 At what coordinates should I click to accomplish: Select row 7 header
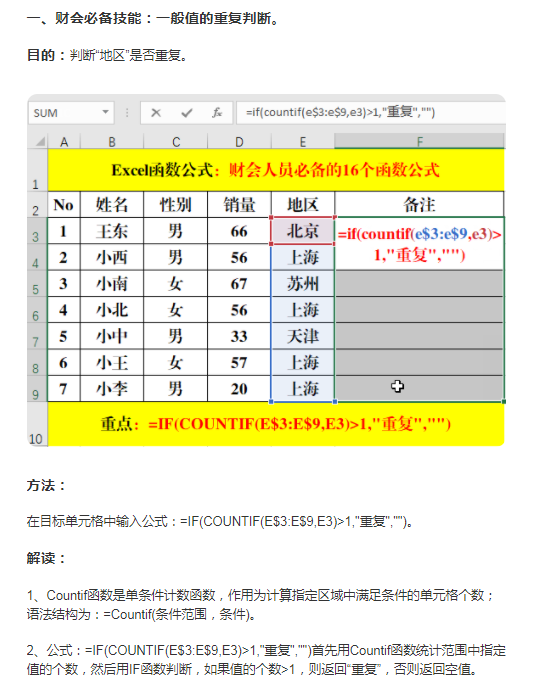37,336
